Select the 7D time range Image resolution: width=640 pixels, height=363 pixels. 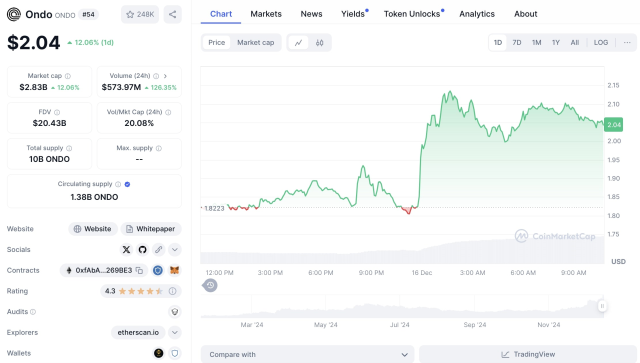point(517,42)
